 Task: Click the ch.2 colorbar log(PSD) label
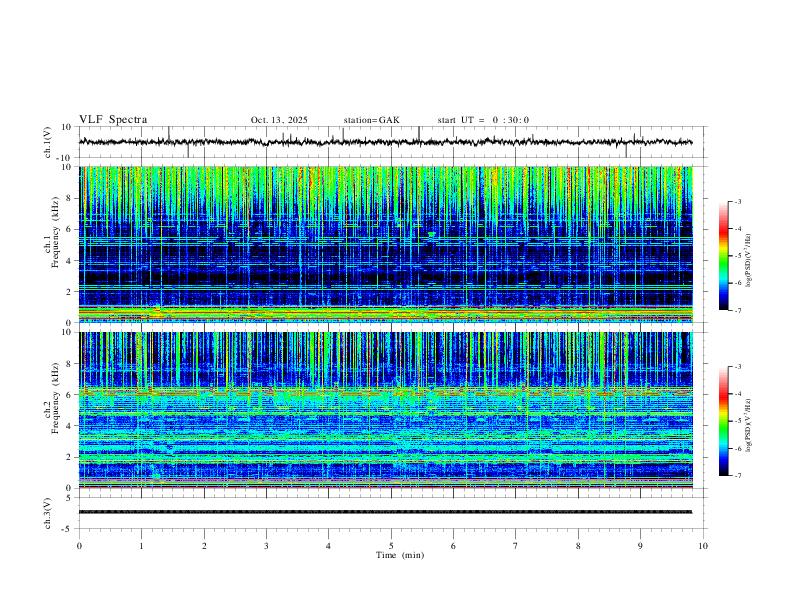749,425
